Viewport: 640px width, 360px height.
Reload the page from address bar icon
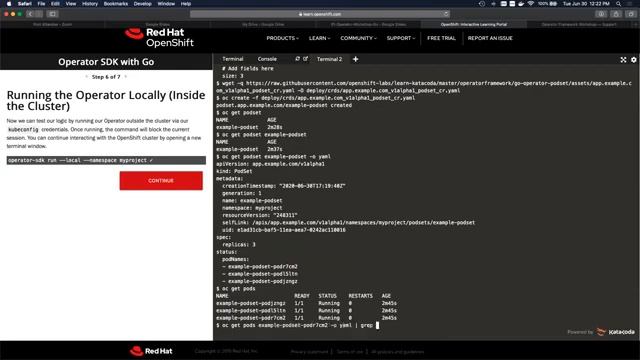446,14
